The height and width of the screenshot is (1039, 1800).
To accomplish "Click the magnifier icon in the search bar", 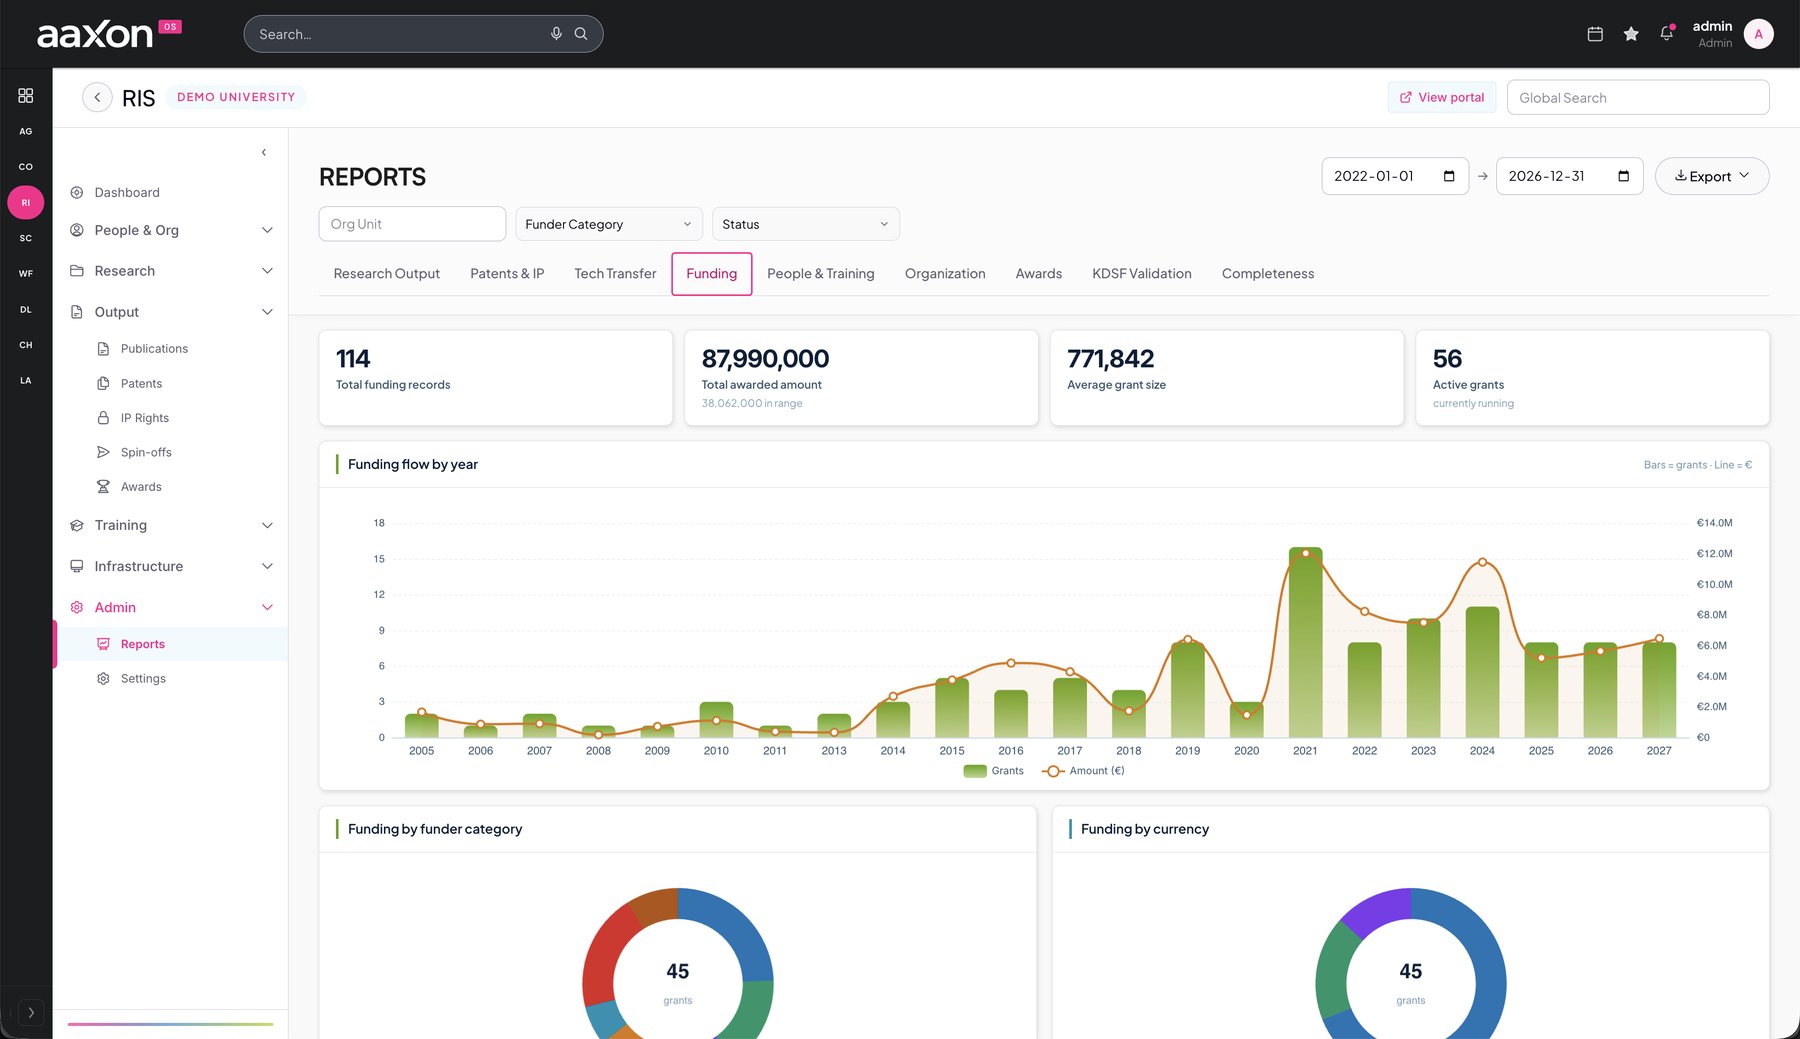I will point(581,34).
